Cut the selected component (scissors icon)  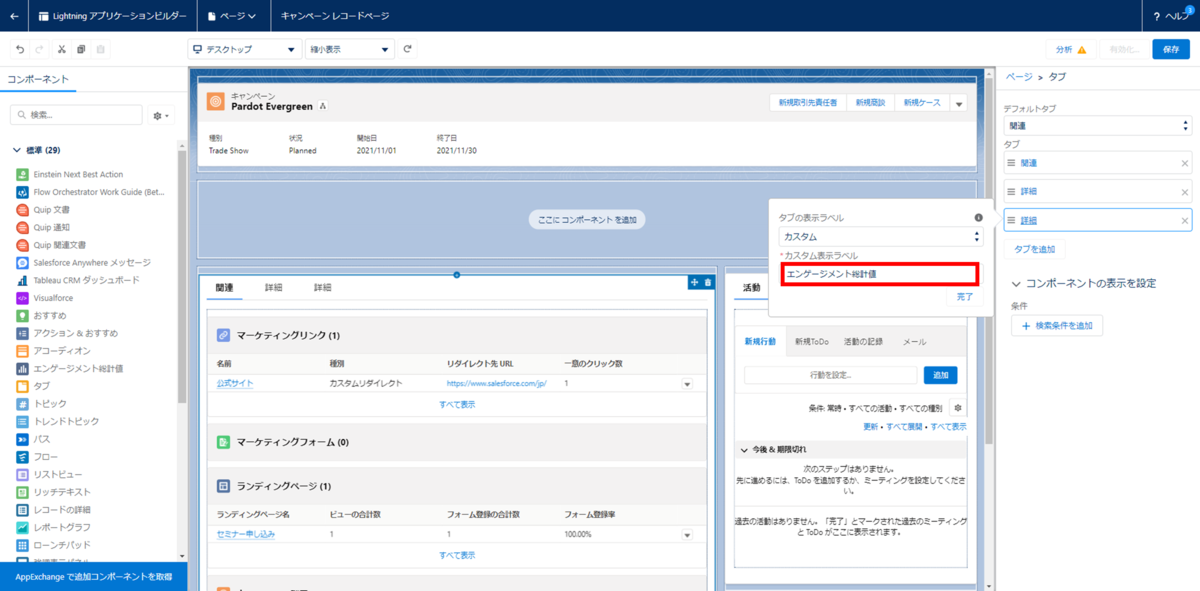tap(61, 49)
